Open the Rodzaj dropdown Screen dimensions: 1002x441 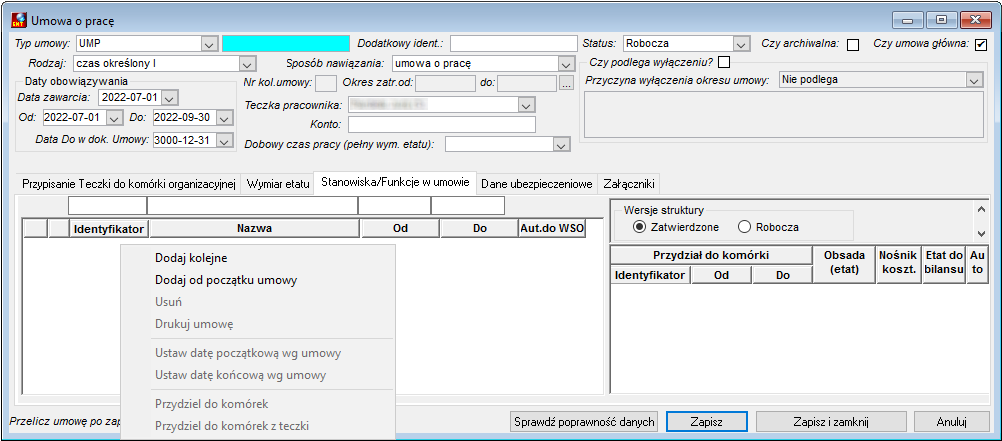tap(247, 64)
